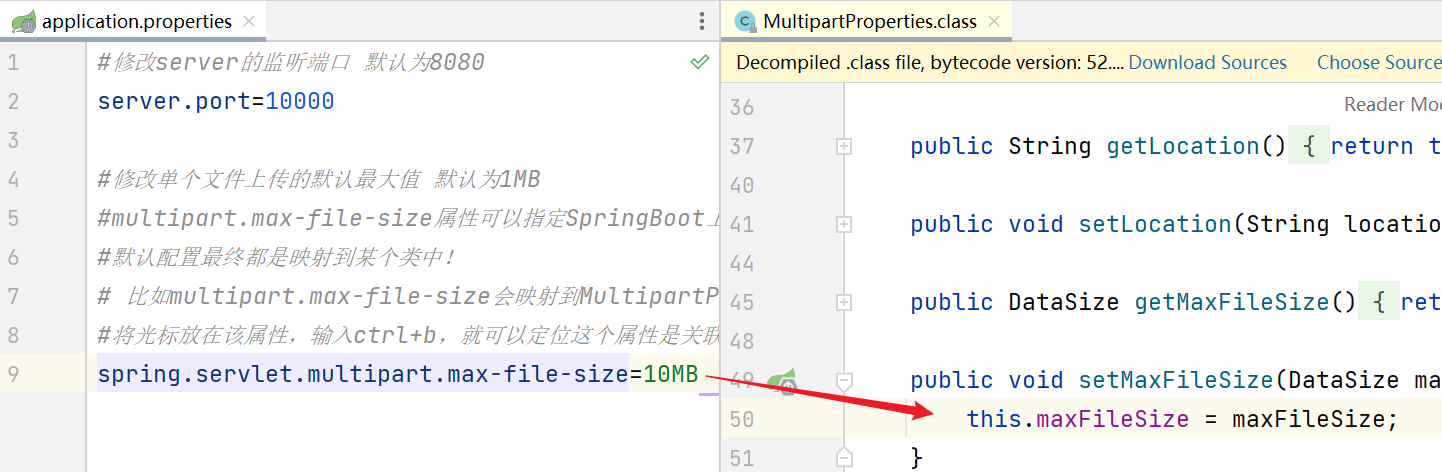Click the Spring bean gutter icon at line 49
1442x472 pixels.
pyautogui.click(x=786, y=381)
